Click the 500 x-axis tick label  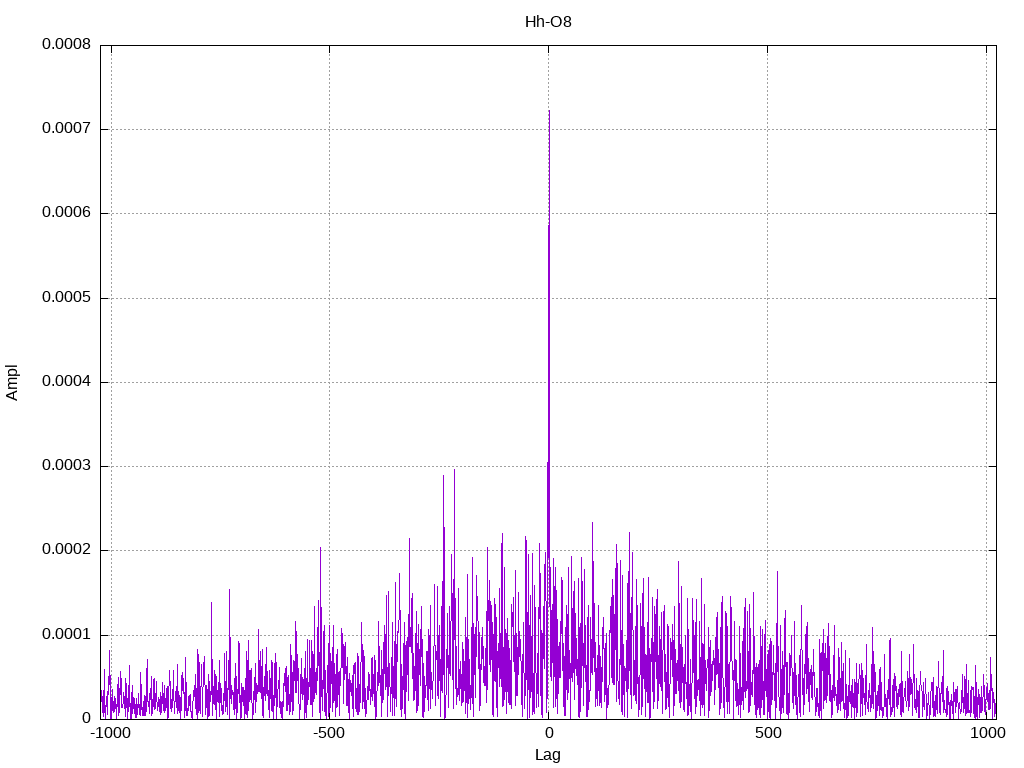(768, 733)
